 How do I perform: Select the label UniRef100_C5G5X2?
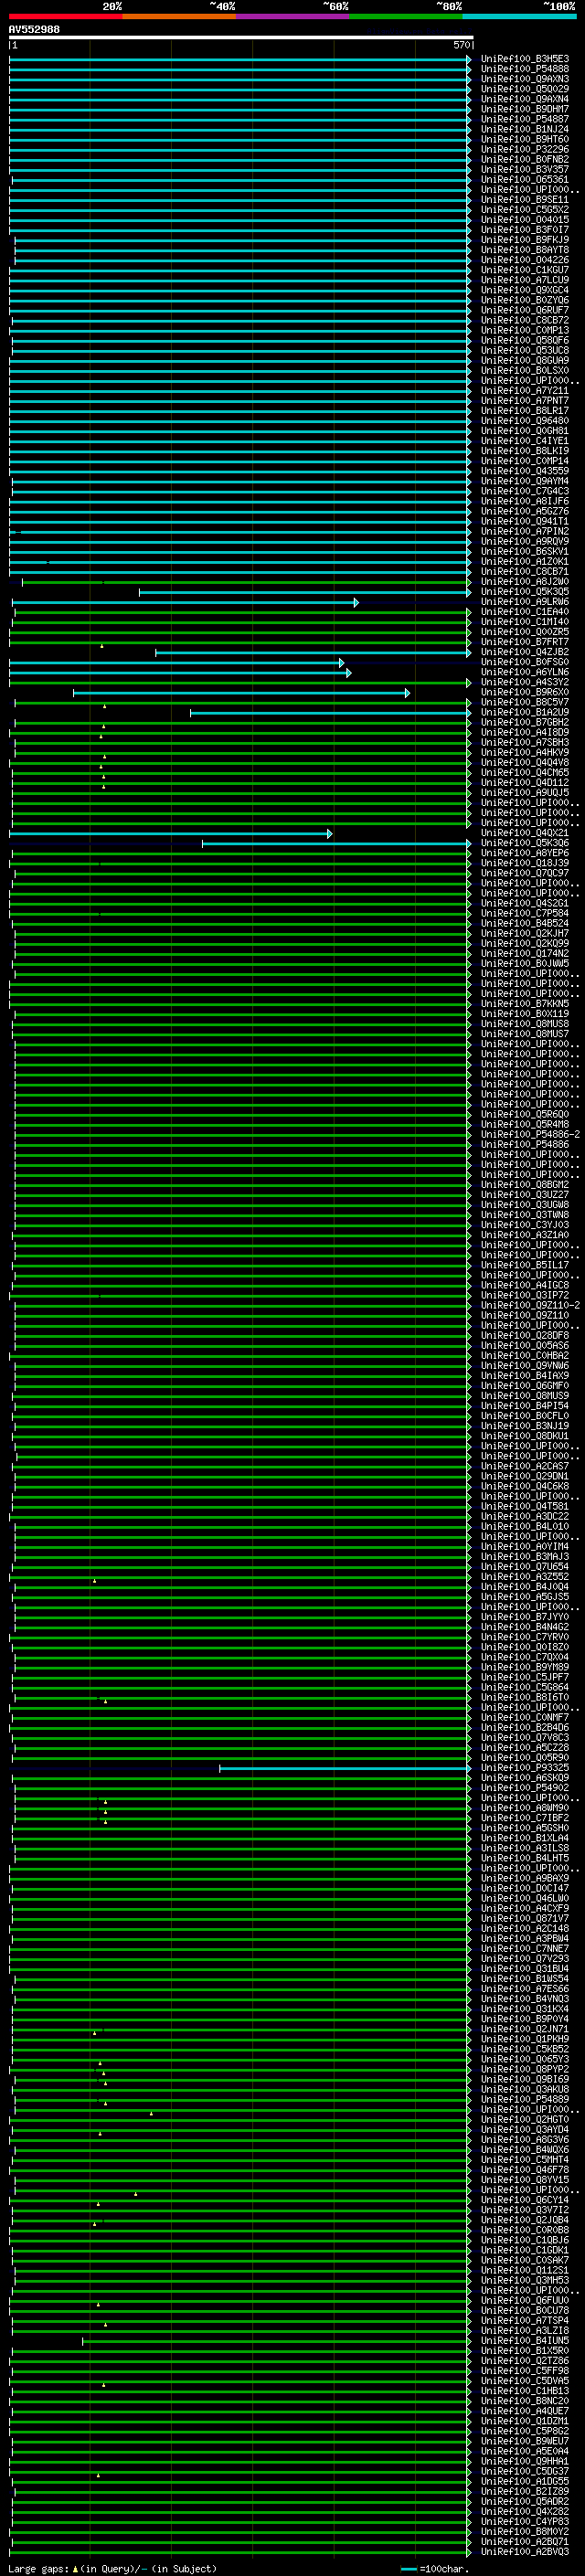[x=525, y=210]
